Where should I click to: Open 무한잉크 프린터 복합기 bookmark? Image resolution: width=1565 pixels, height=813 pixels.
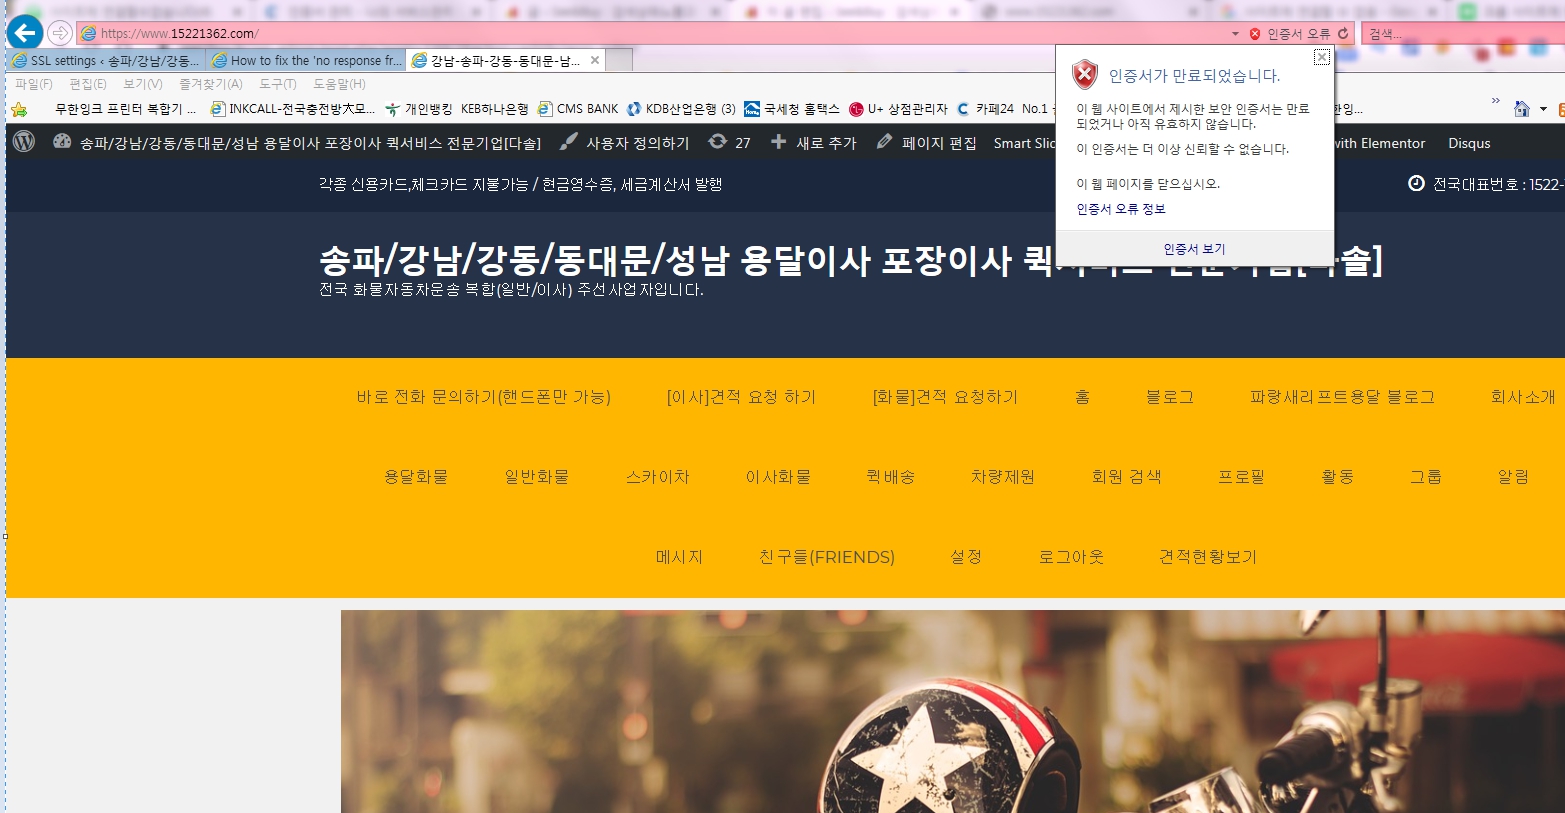click(x=125, y=109)
